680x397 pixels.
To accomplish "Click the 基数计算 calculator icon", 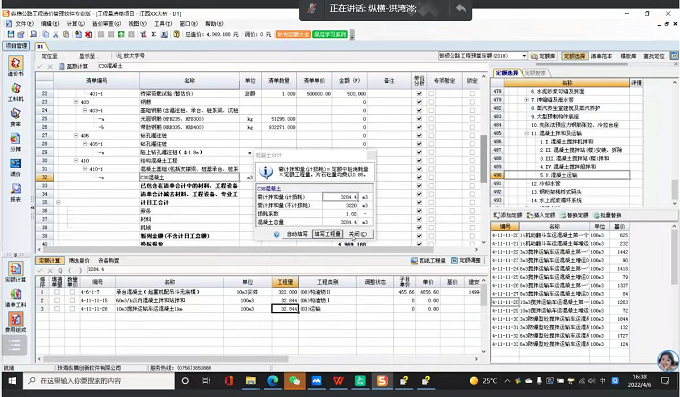I will coord(62,66).
